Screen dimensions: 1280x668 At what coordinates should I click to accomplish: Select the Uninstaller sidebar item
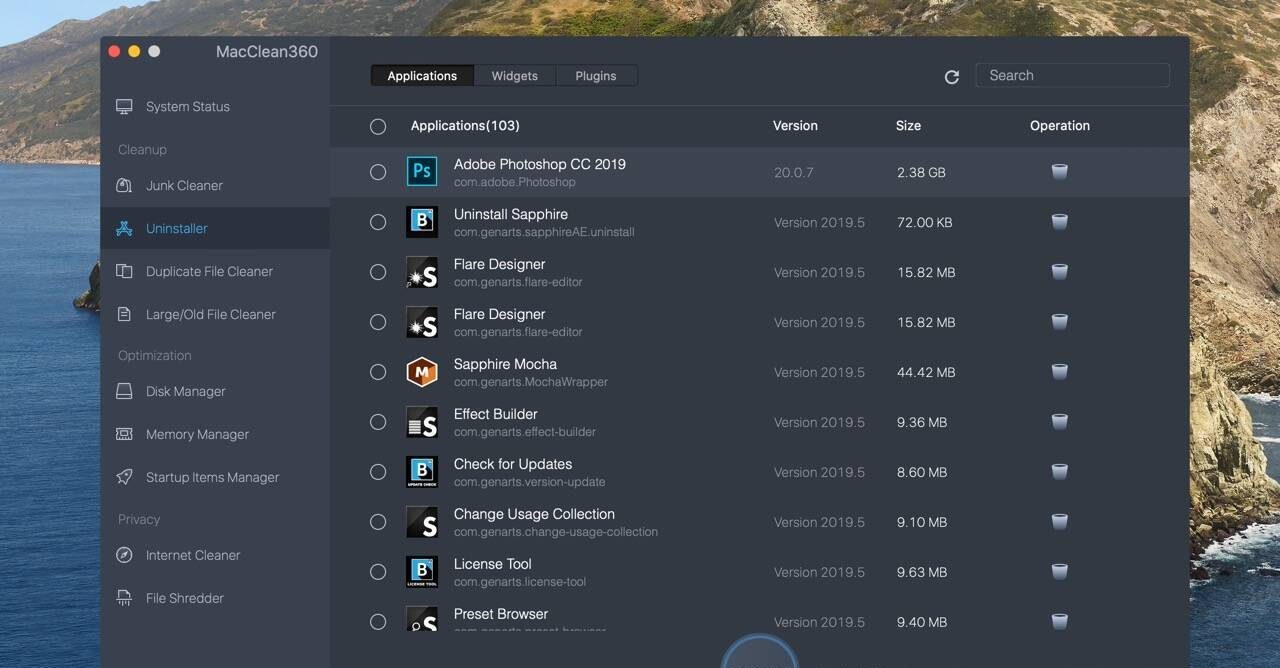(215, 228)
